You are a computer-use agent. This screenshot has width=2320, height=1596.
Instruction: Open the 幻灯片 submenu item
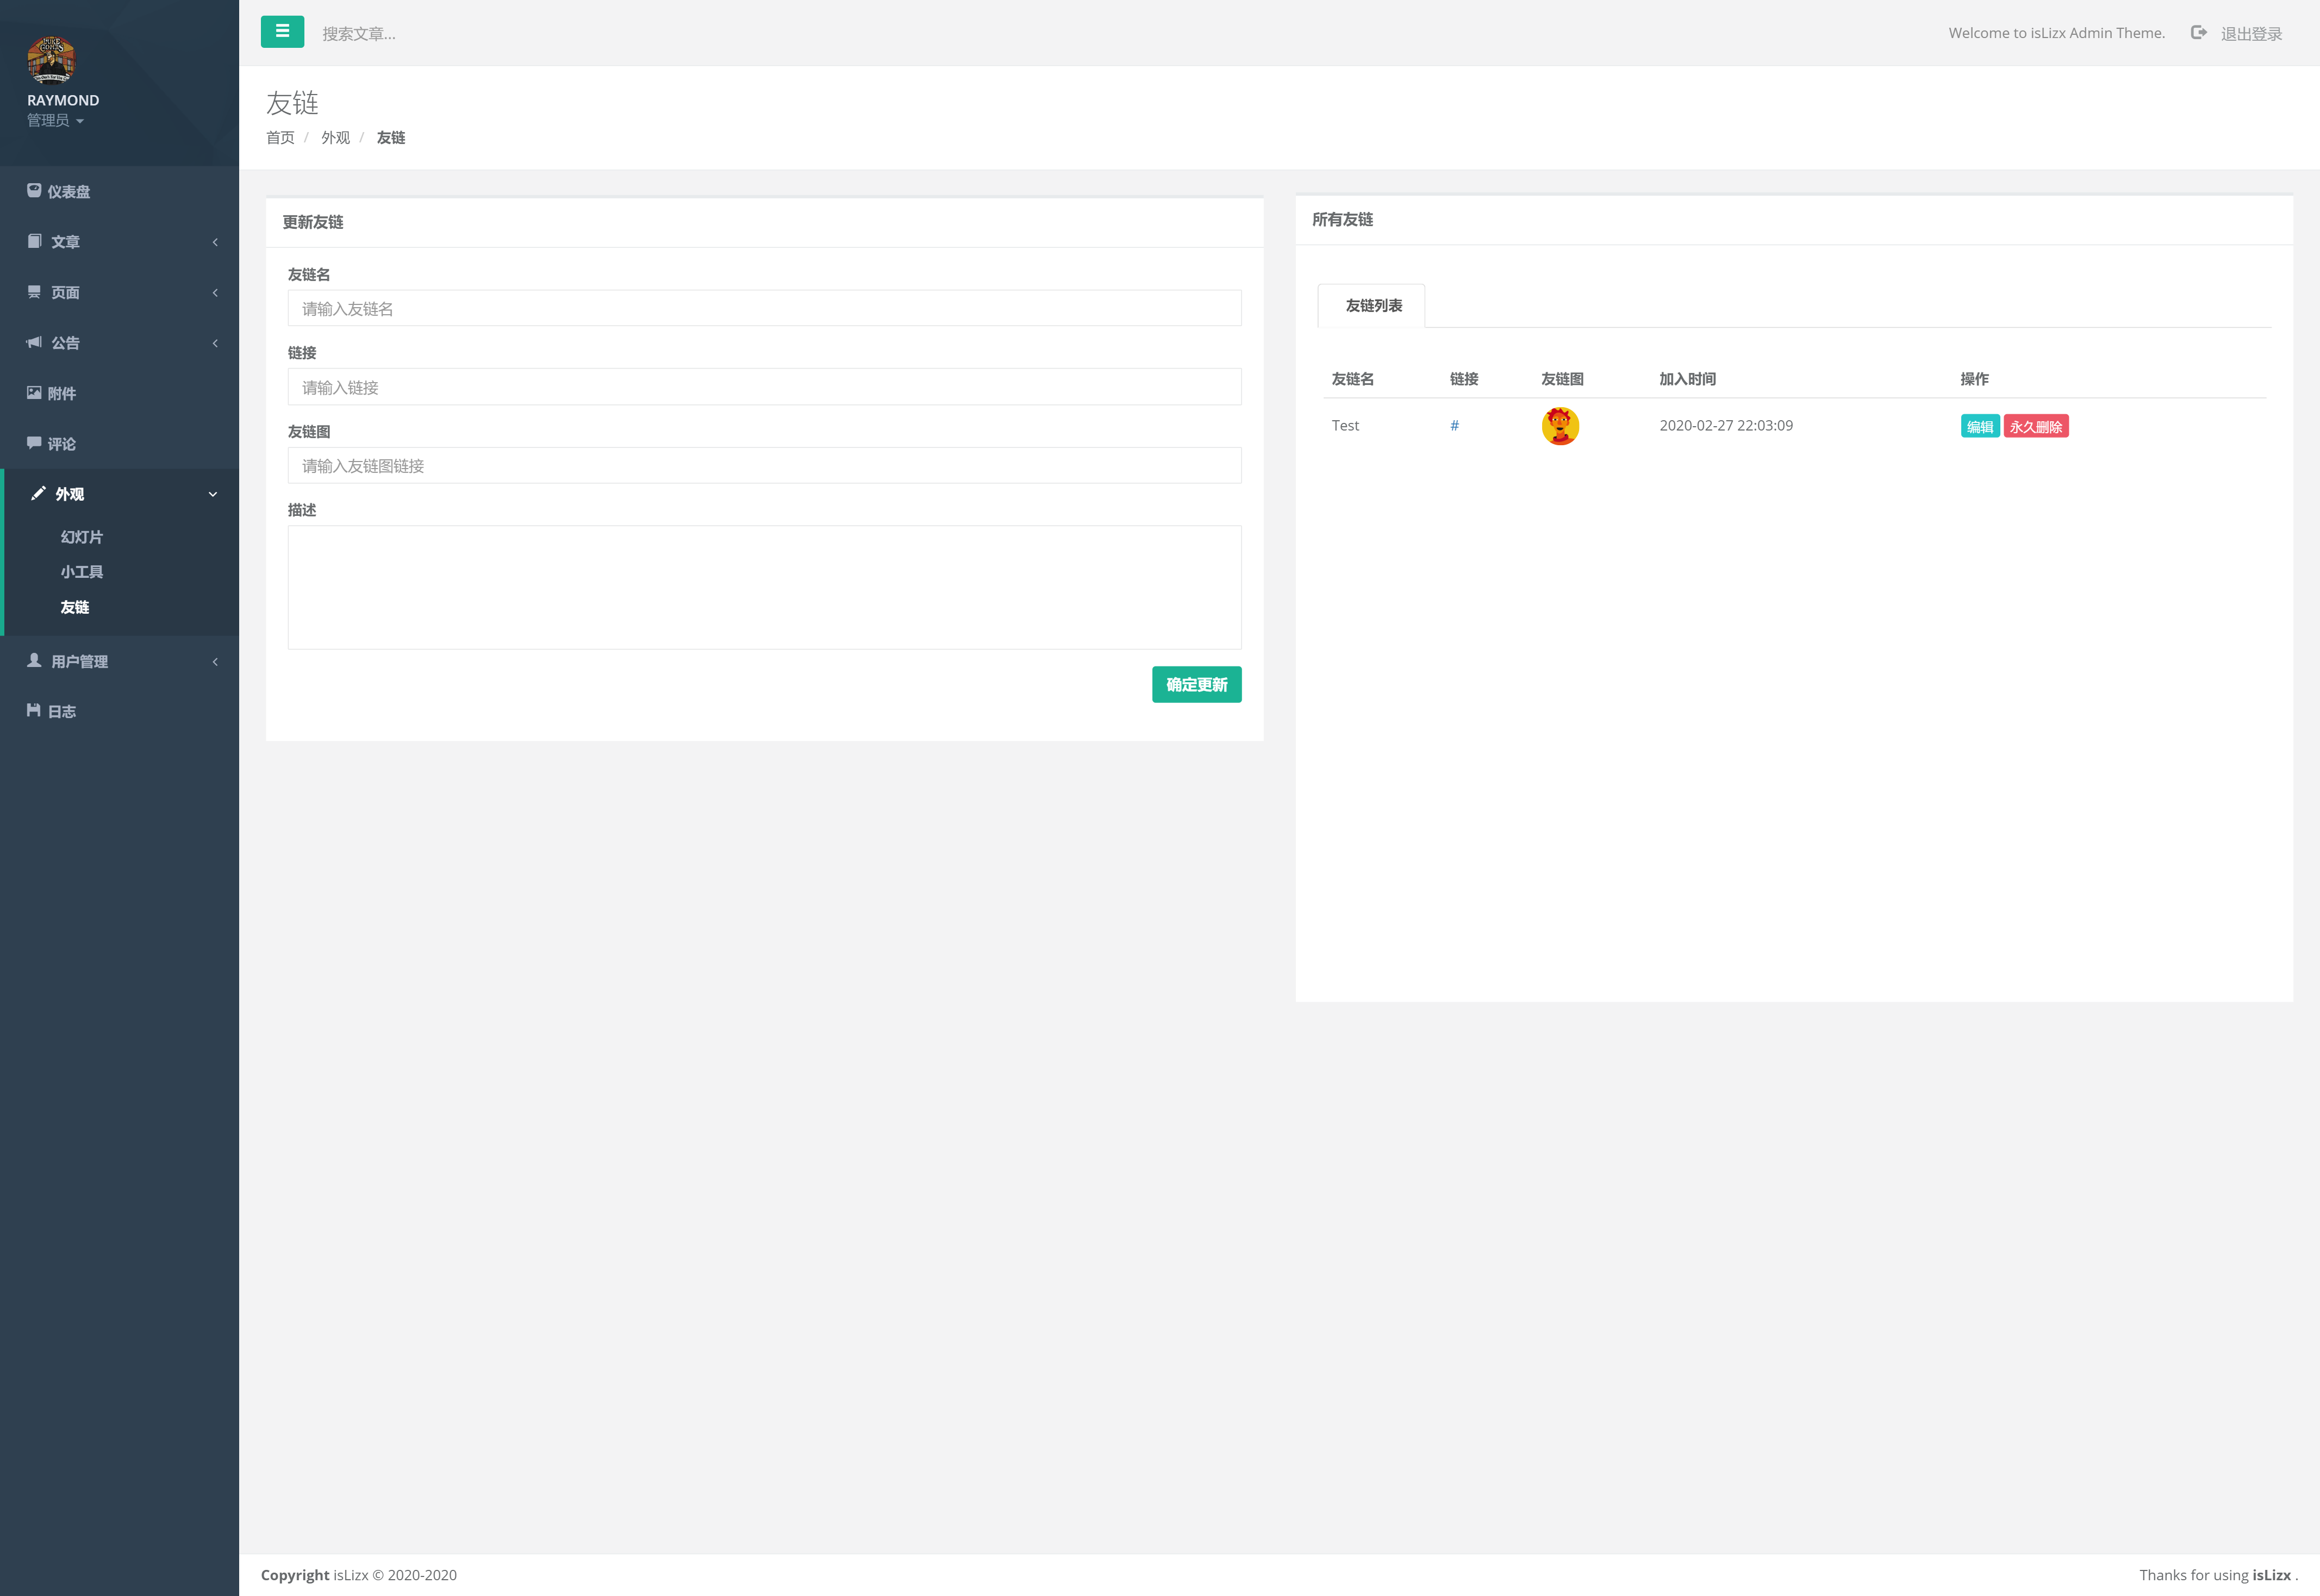coord(81,537)
